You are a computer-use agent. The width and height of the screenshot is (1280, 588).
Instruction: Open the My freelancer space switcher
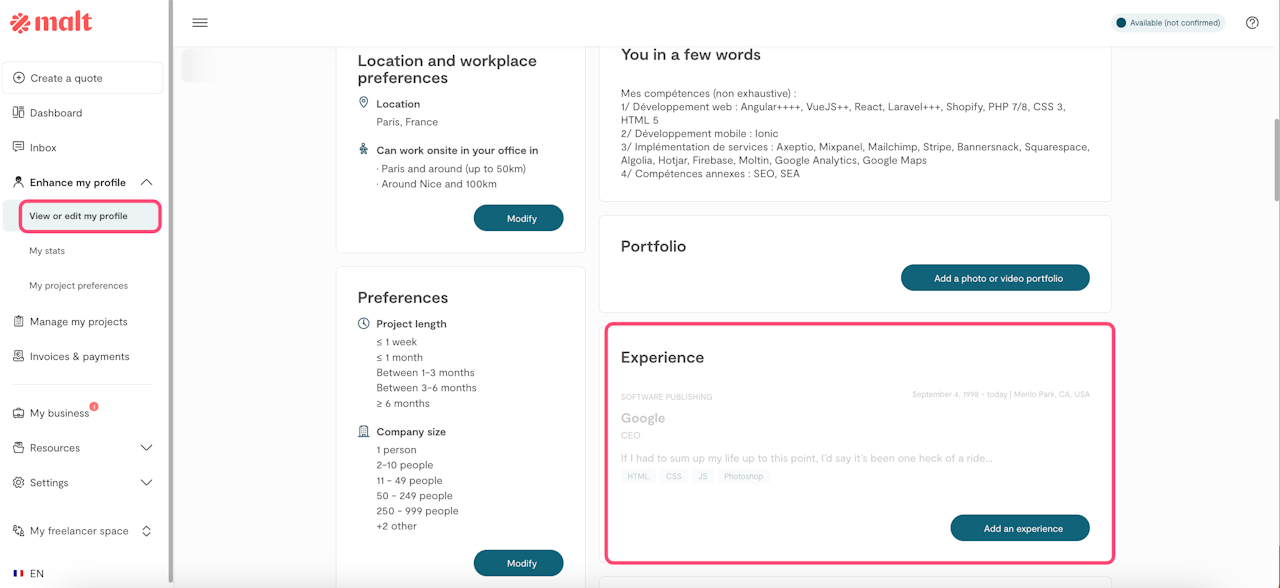pos(146,531)
